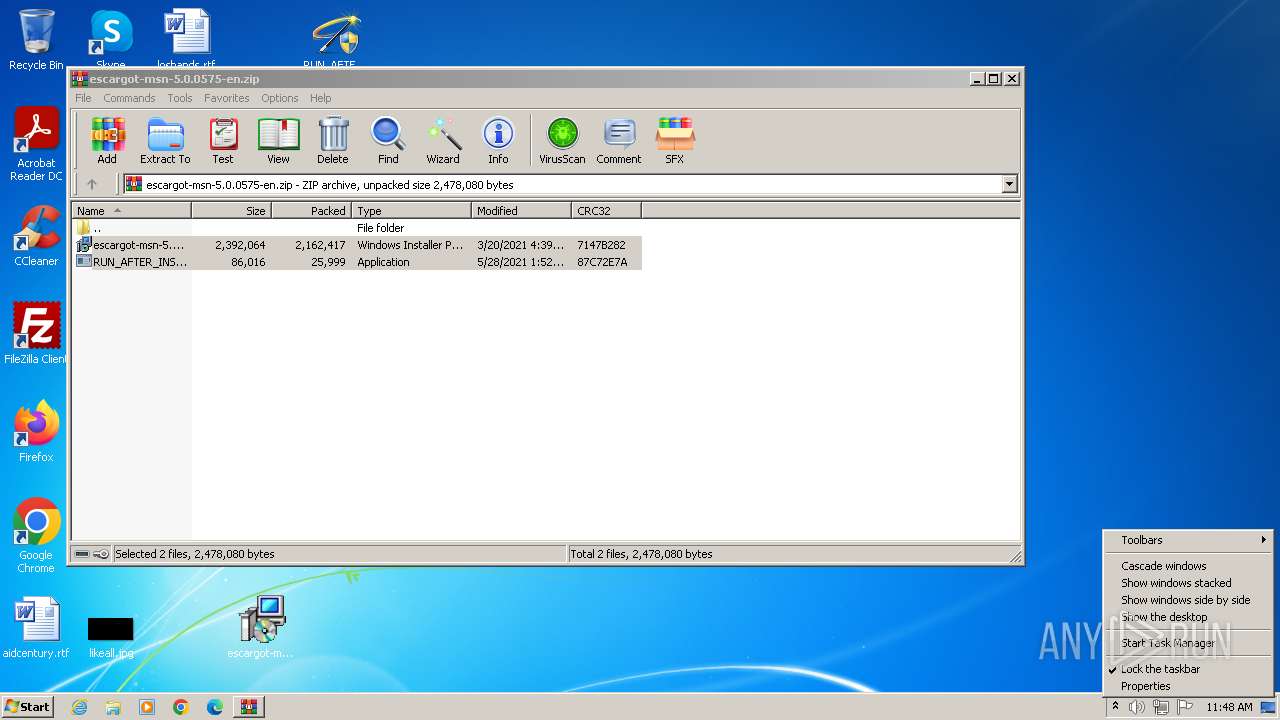Choose Show windows side by side
This screenshot has height=720, width=1280.
click(1189, 600)
